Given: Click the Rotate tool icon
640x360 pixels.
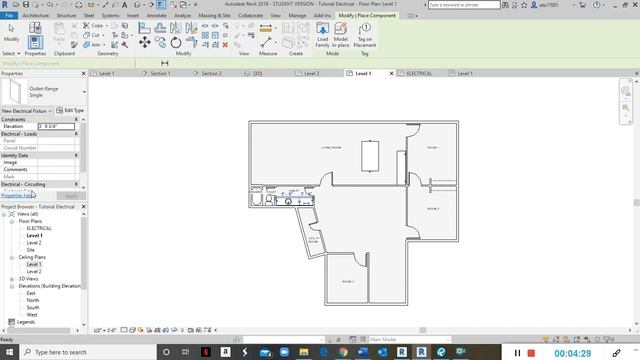Looking at the screenshot, I should tap(176, 42).
